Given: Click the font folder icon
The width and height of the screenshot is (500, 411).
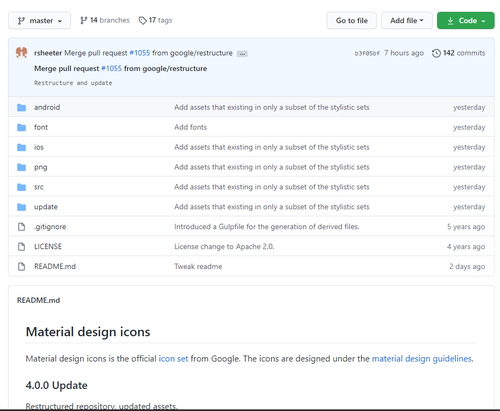Looking at the screenshot, I should pyautogui.click(x=22, y=127).
